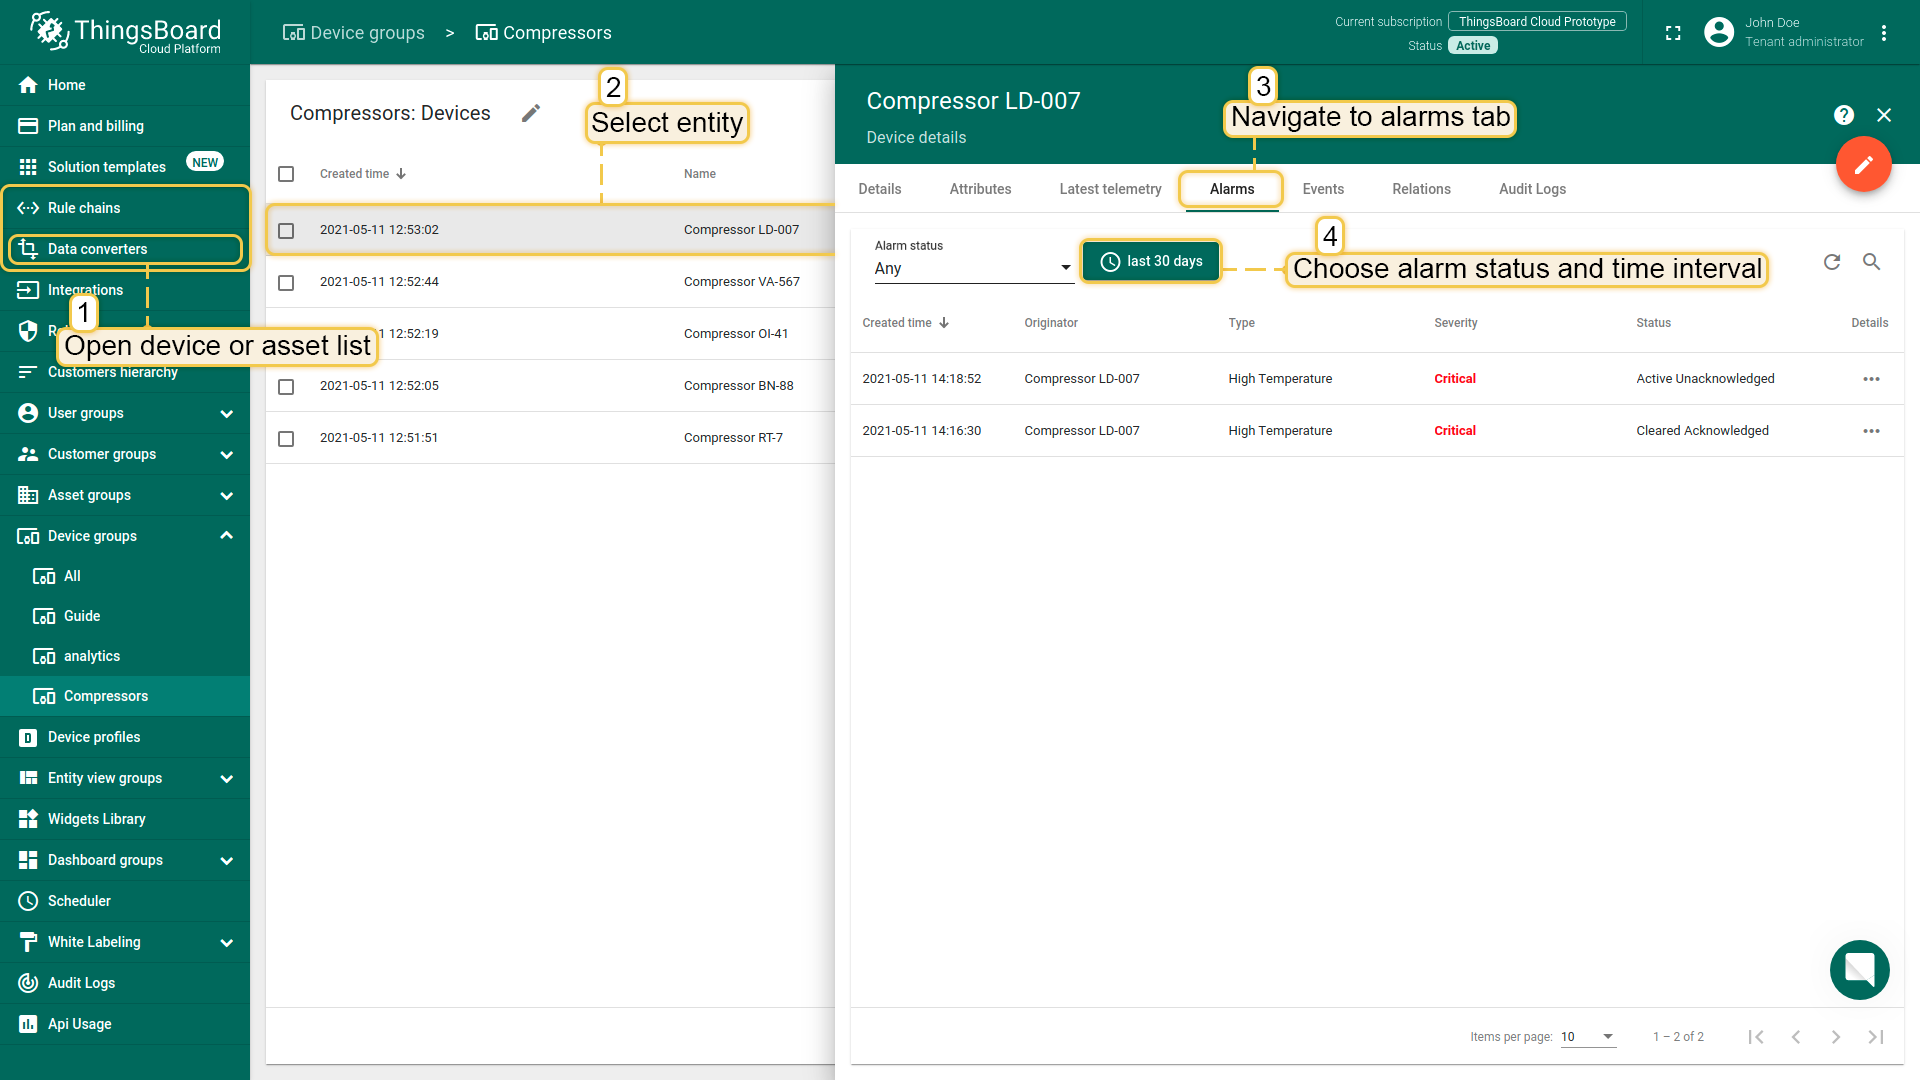The width and height of the screenshot is (1920, 1080).
Task: Close the Compressor LD-007 details panel
Action: (x=1884, y=115)
